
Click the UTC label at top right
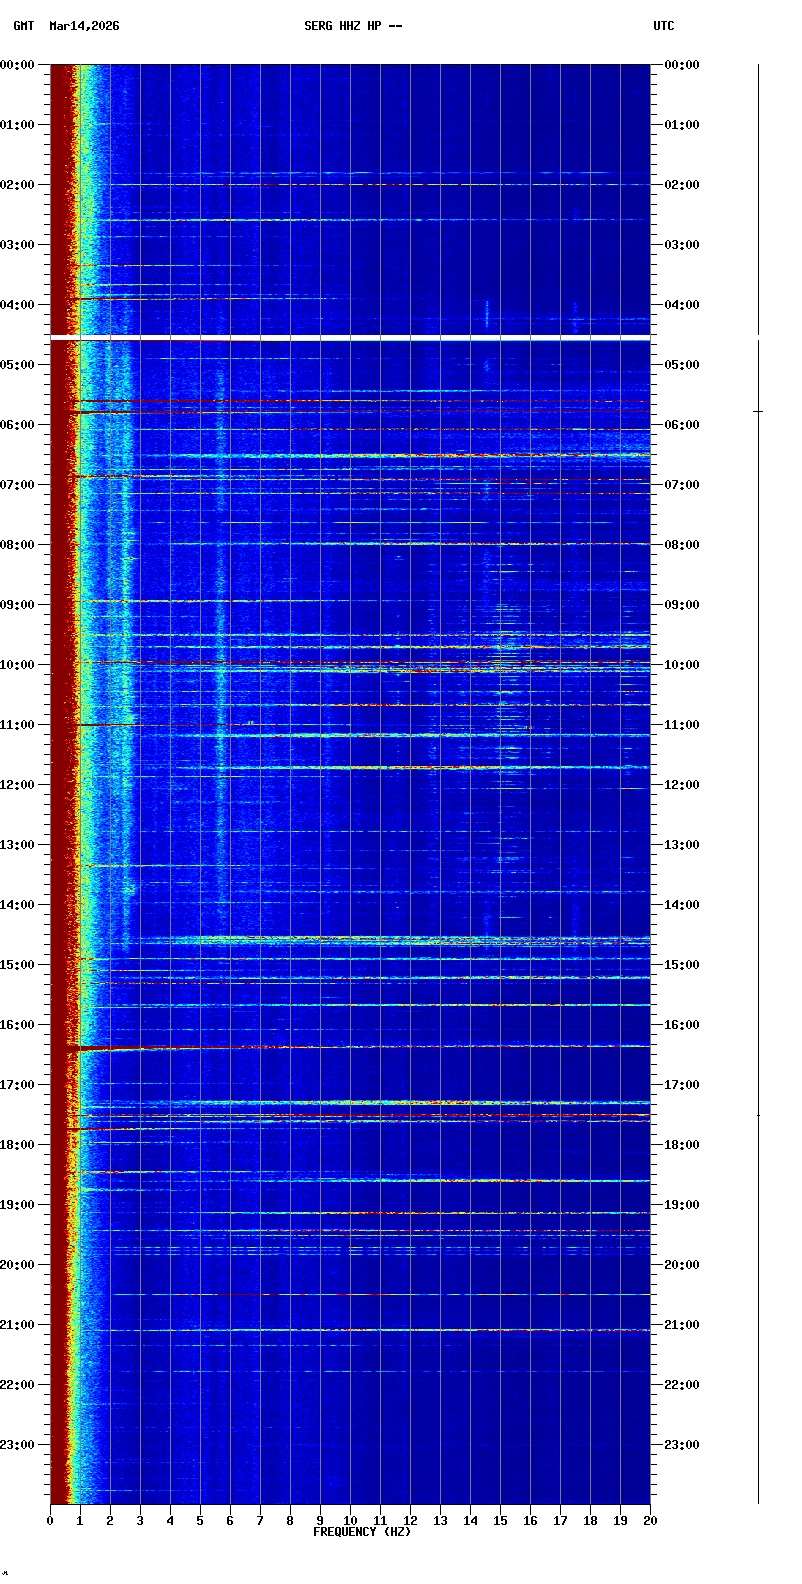(664, 26)
